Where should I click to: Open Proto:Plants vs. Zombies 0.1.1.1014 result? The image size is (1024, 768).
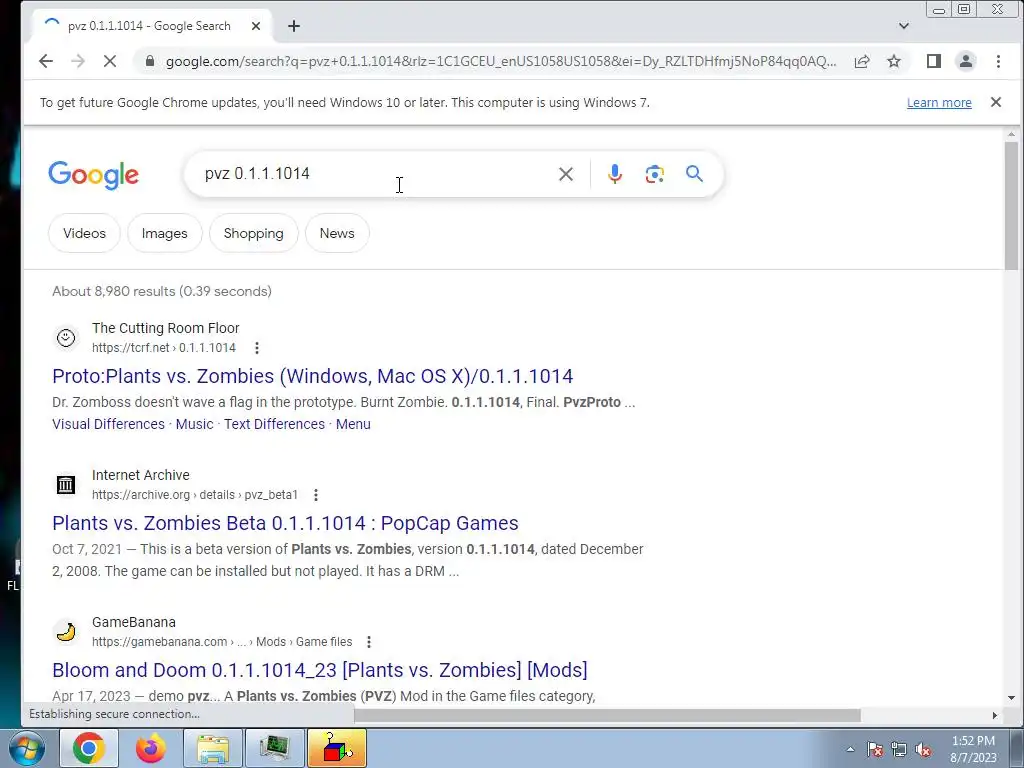tap(313, 376)
